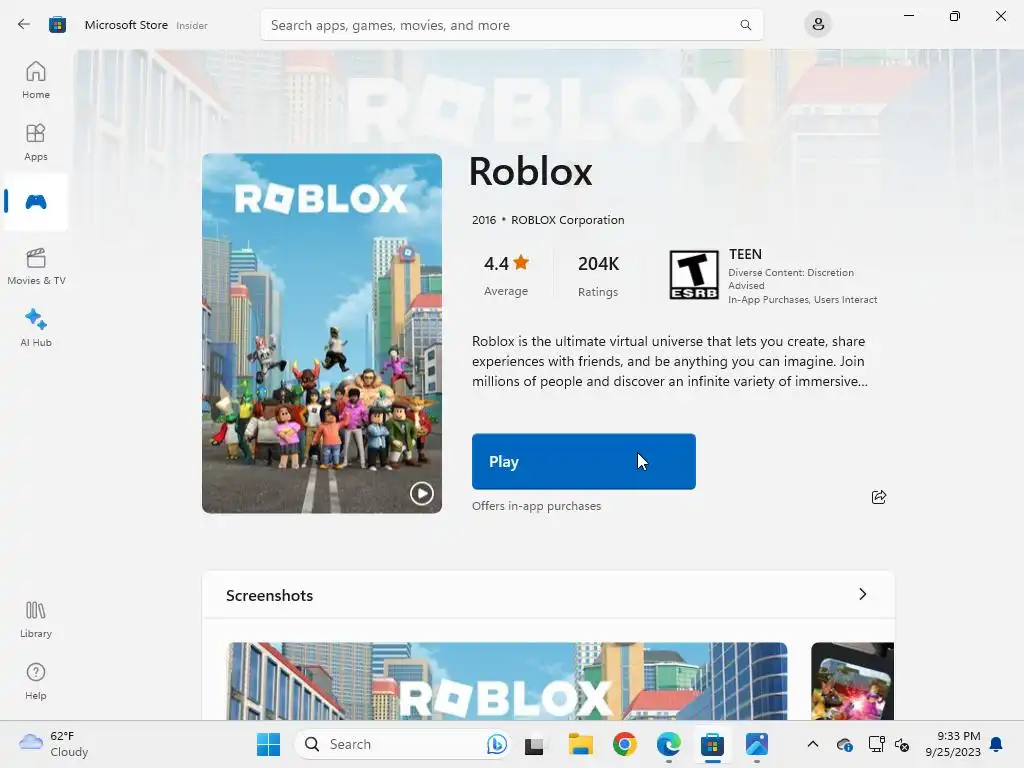Show hidden system tray icons

(812, 744)
